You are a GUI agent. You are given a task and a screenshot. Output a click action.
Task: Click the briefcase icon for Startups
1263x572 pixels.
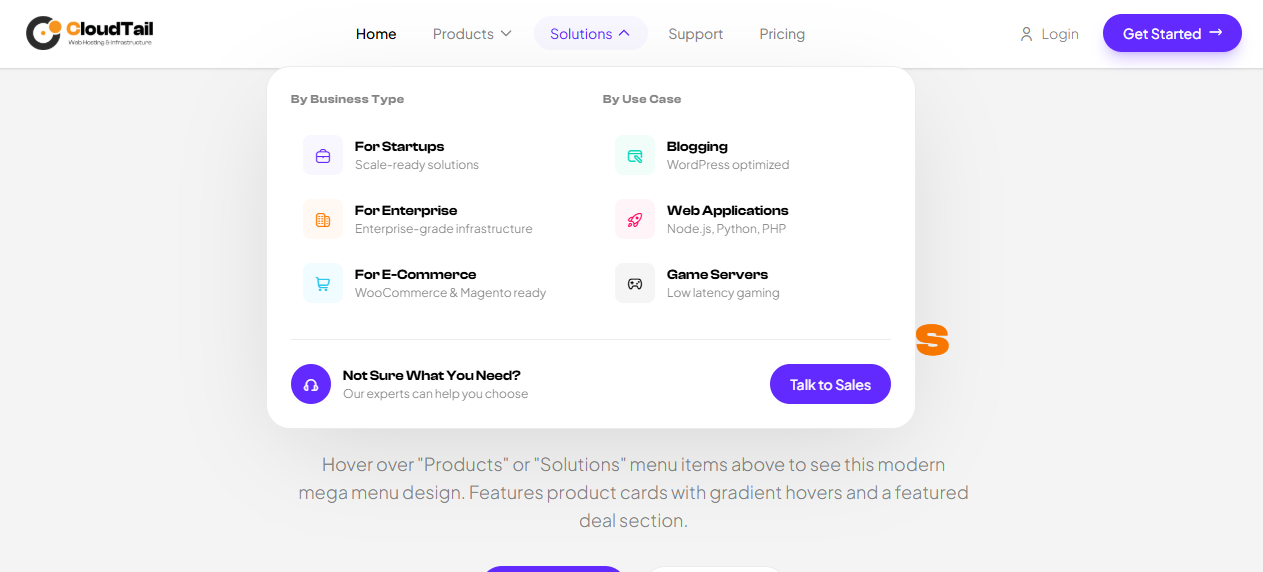pos(323,155)
